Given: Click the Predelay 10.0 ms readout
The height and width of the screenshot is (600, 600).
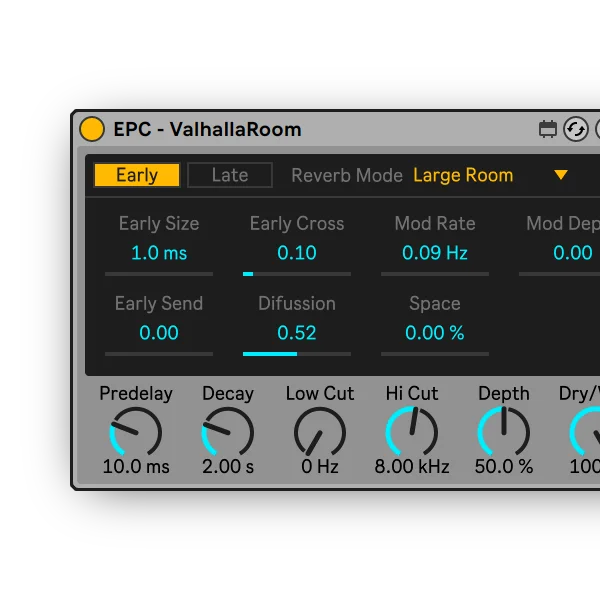Looking at the screenshot, I should tap(136, 466).
